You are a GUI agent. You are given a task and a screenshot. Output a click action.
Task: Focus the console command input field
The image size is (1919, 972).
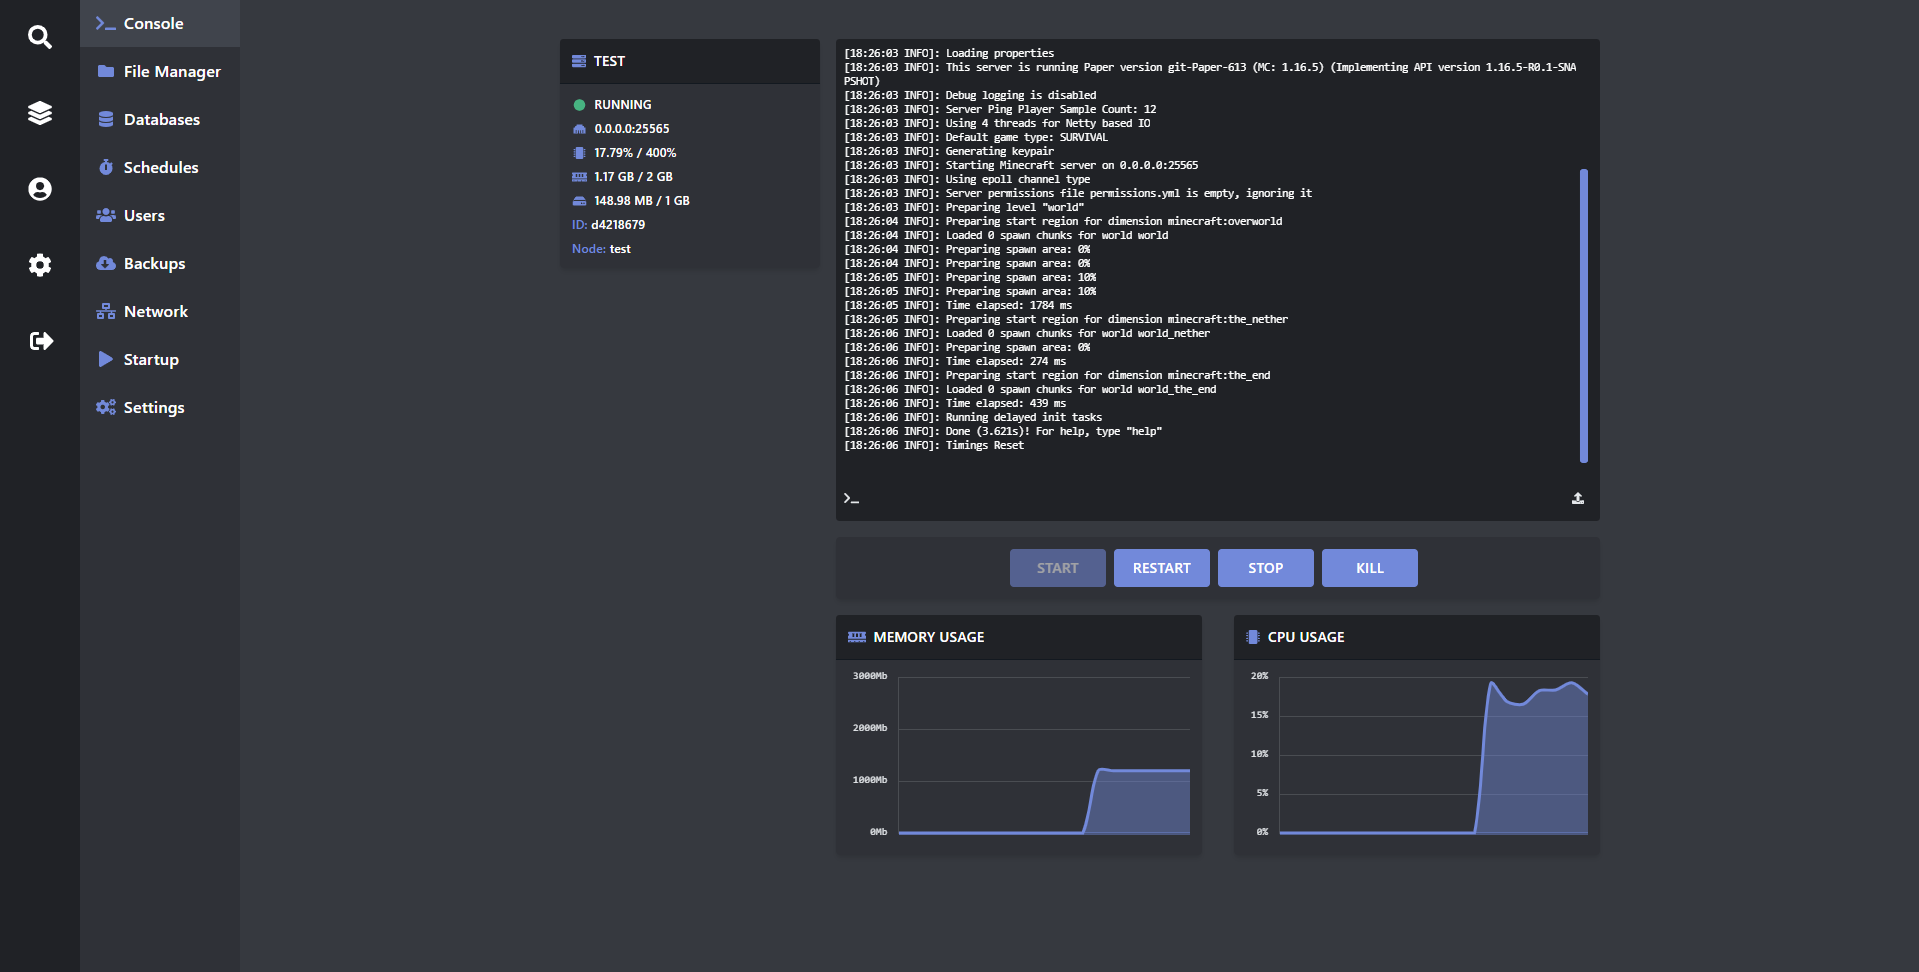(1210, 498)
